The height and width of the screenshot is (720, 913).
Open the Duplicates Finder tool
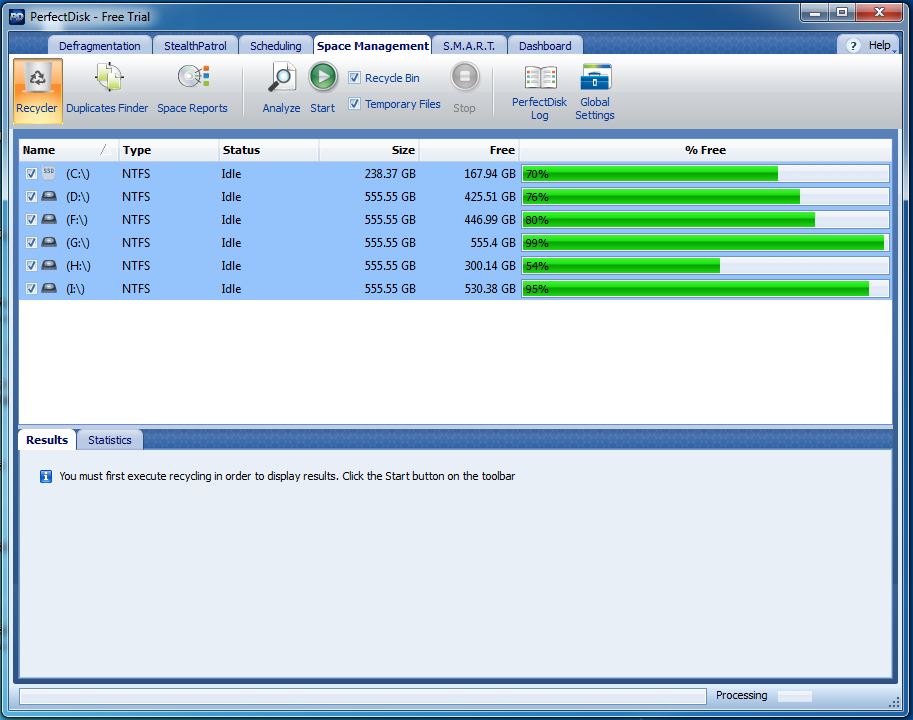108,80
